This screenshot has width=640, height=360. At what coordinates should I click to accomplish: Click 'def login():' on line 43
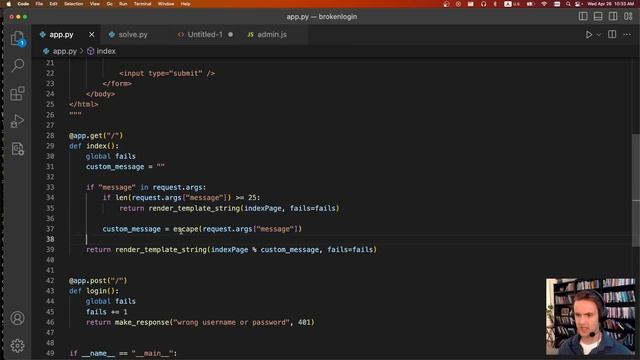coord(94,291)
